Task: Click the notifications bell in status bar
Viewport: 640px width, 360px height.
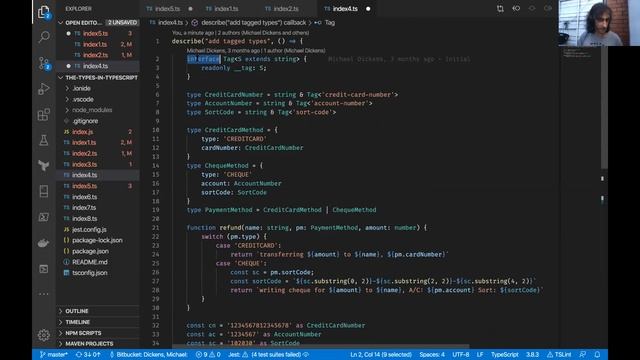Action: point(597,354)
